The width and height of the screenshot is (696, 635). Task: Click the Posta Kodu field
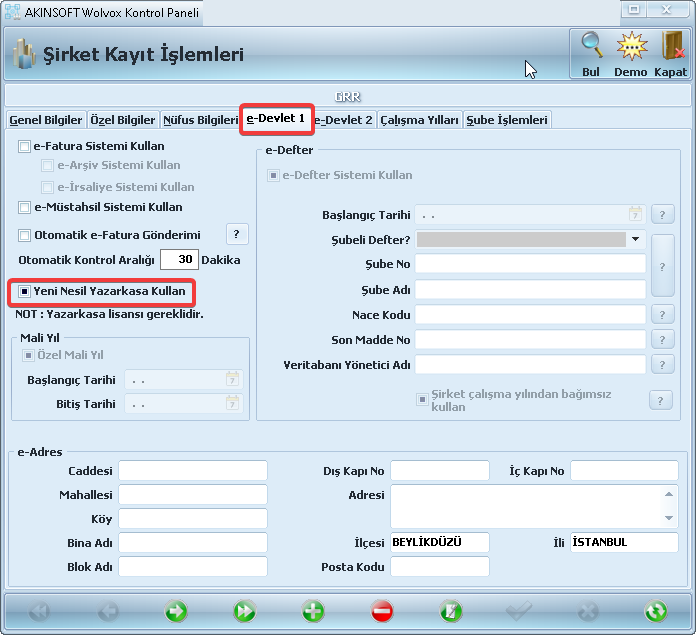[x=440, y=566]
